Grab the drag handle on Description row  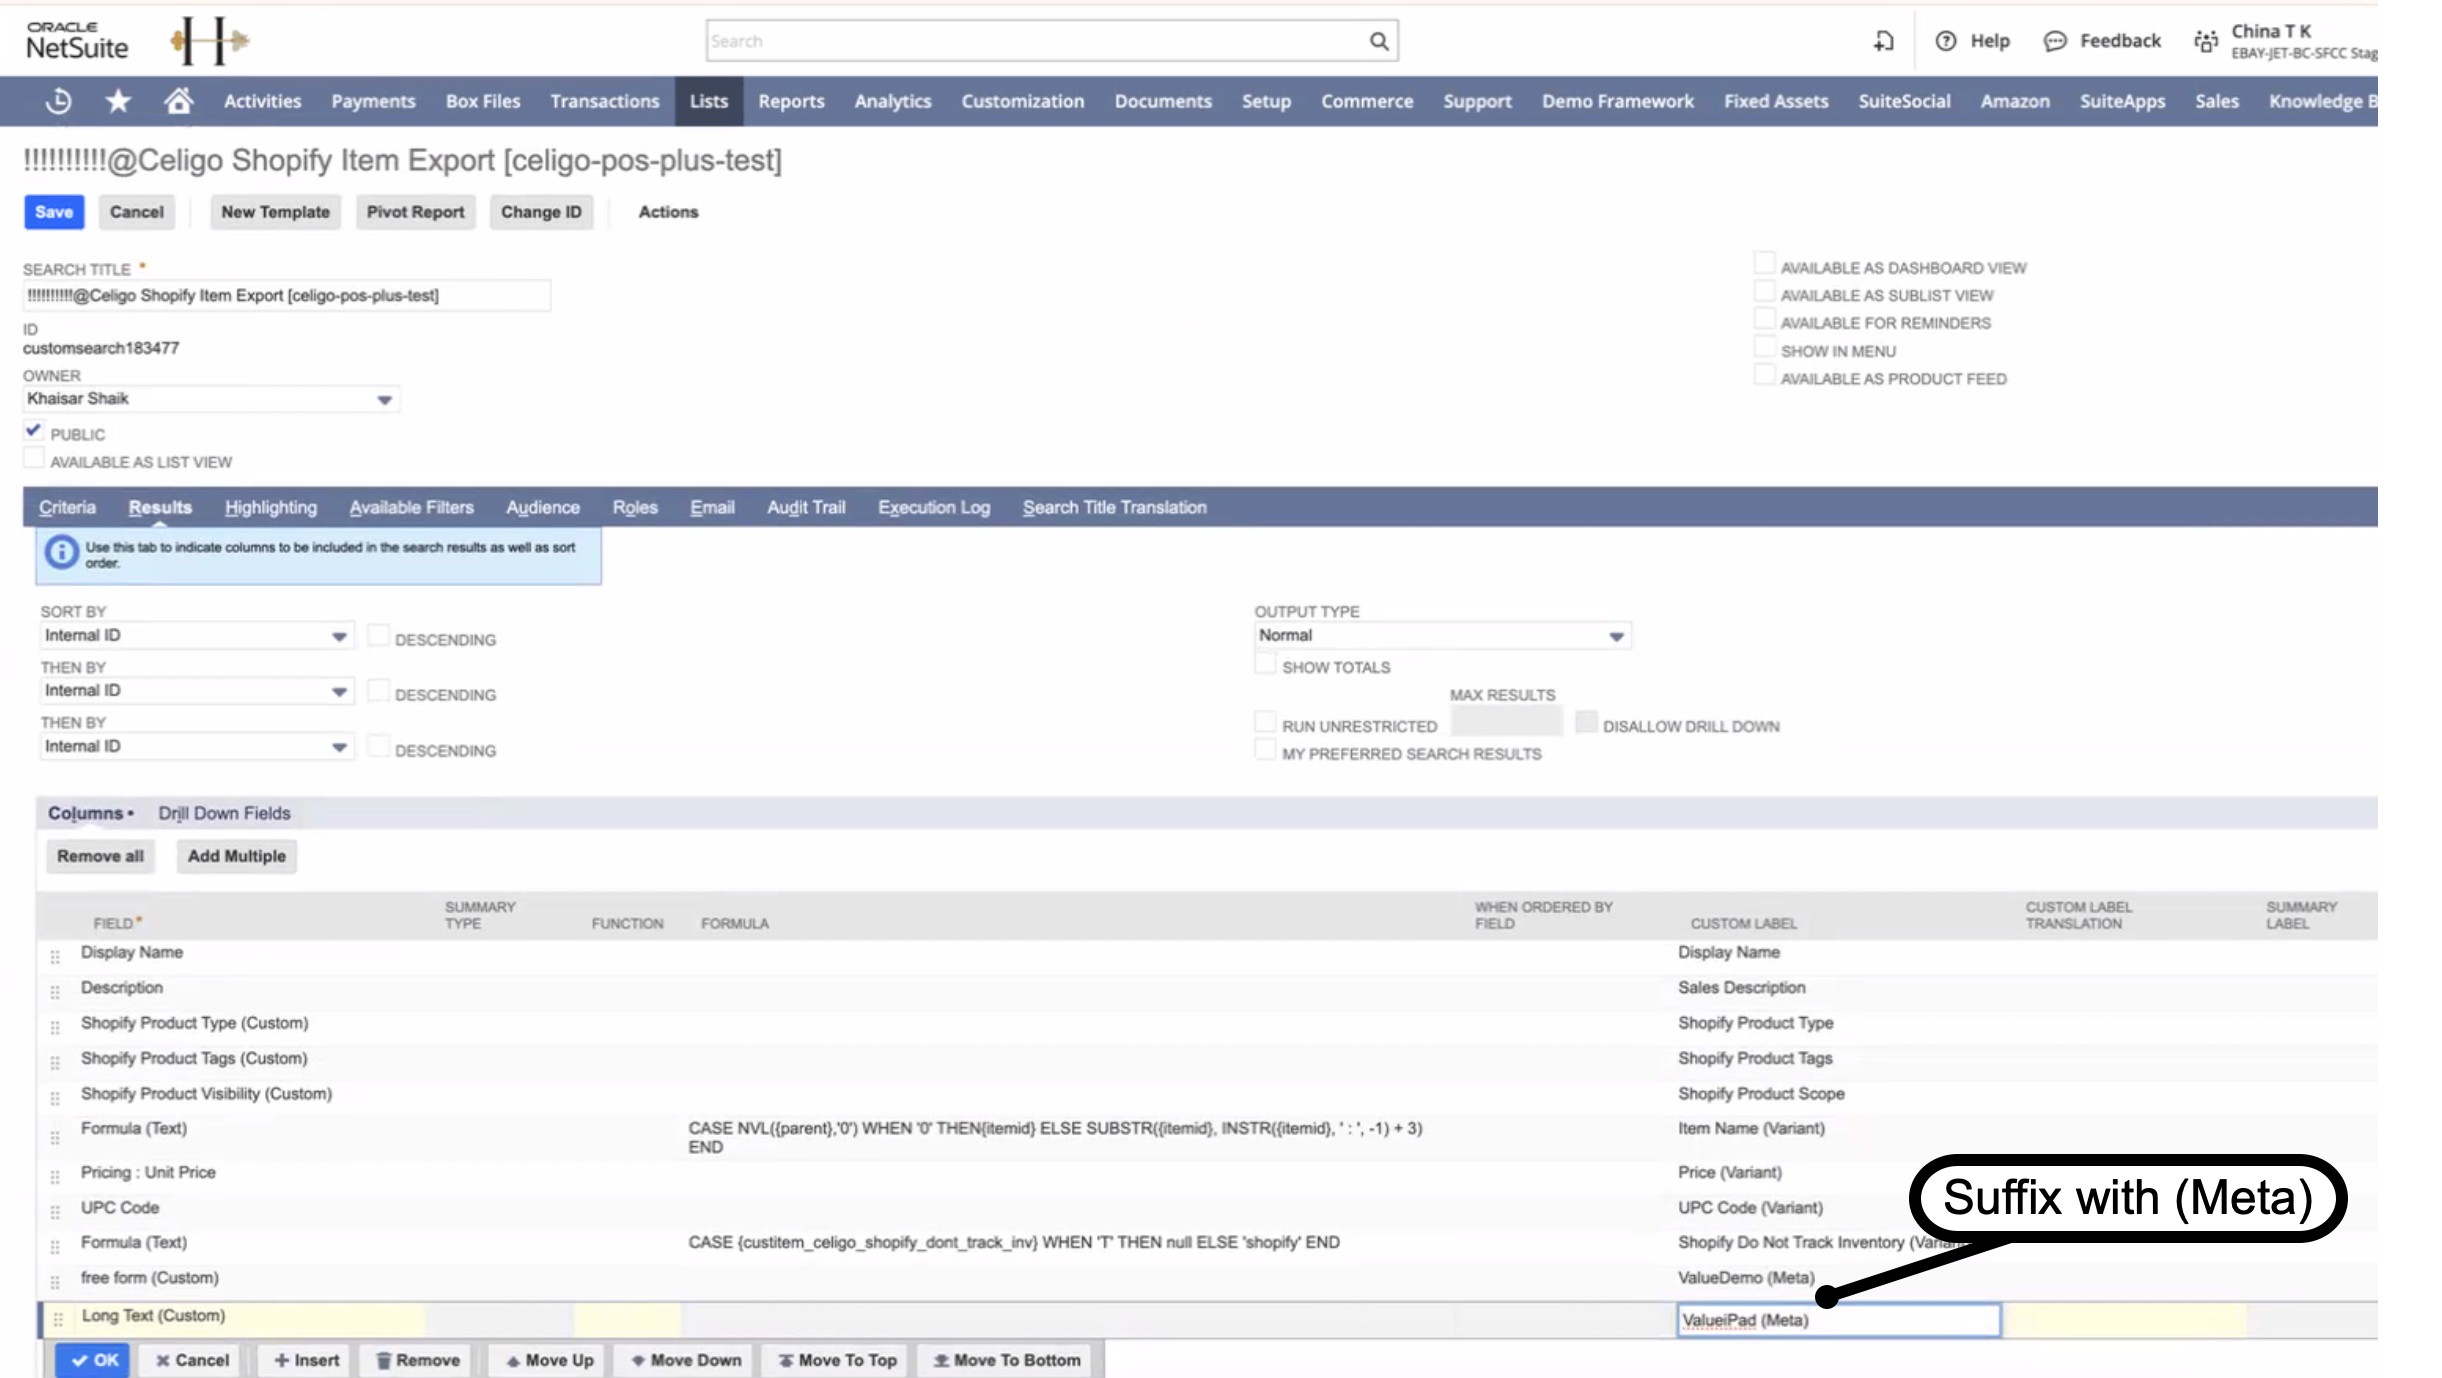pyautogui.click(x=55, y=992)
